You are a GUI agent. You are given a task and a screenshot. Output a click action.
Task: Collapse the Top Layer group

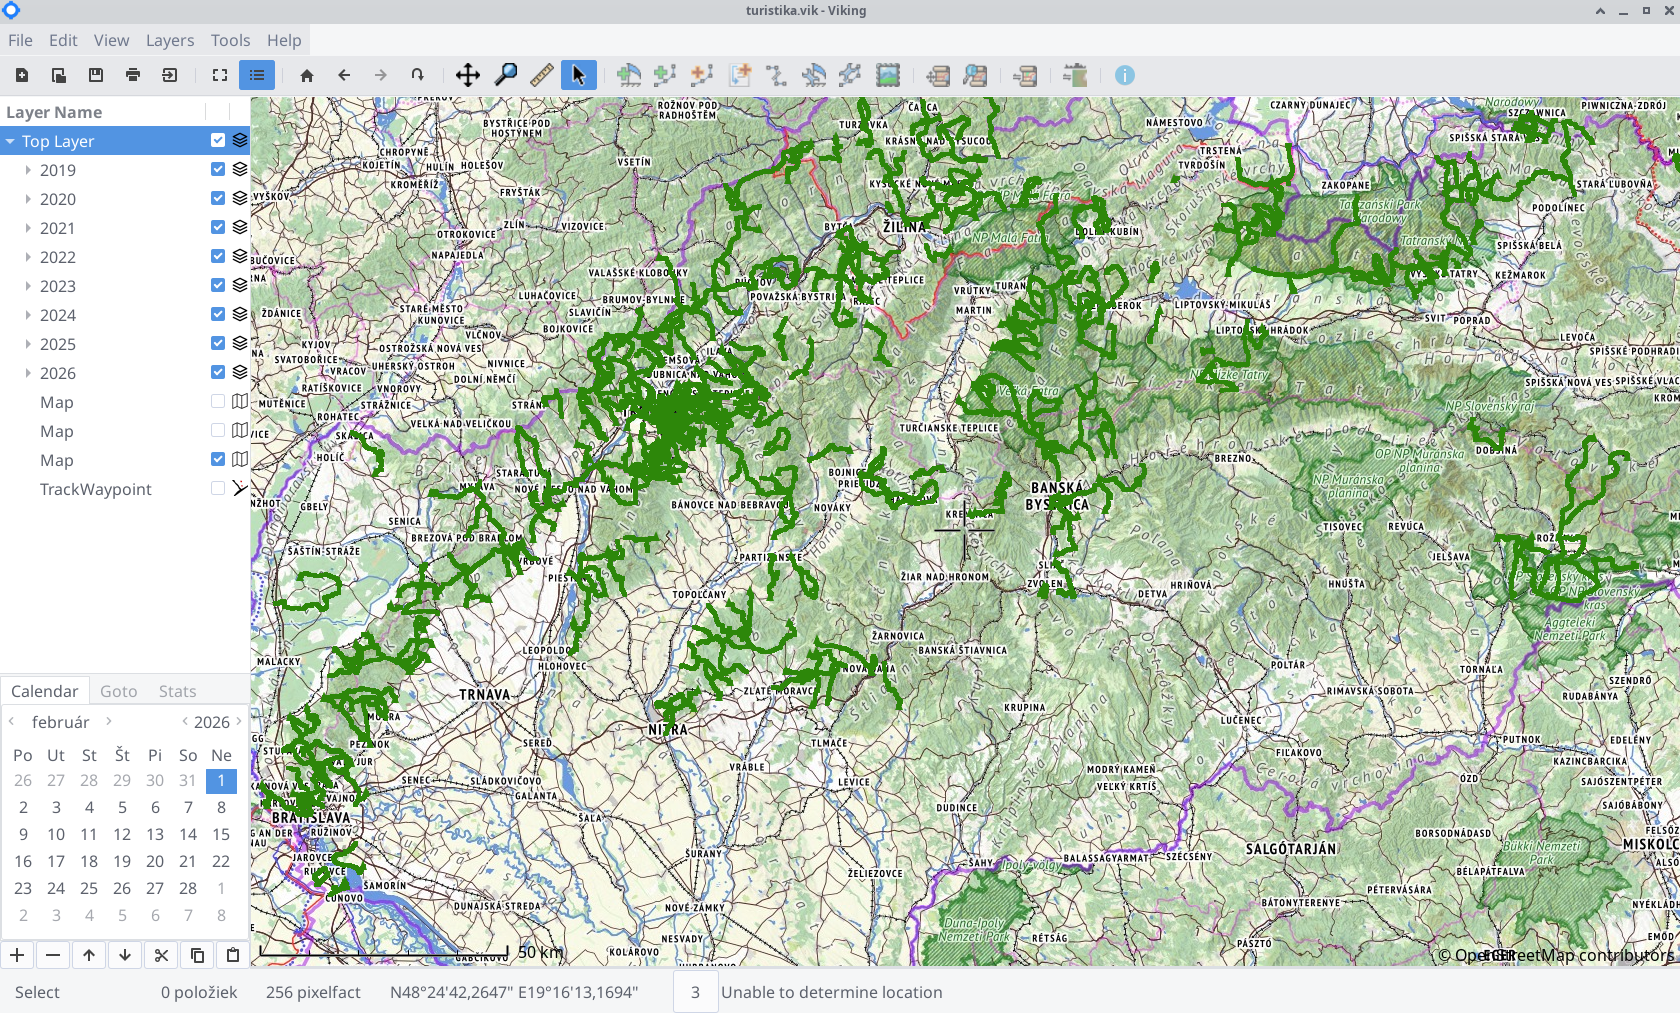[10, 141]
